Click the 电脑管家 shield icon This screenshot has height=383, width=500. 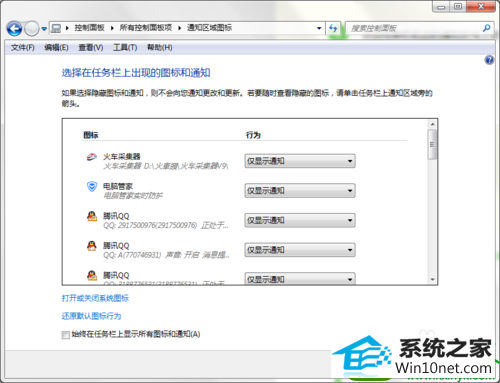(x=92, y=186)
